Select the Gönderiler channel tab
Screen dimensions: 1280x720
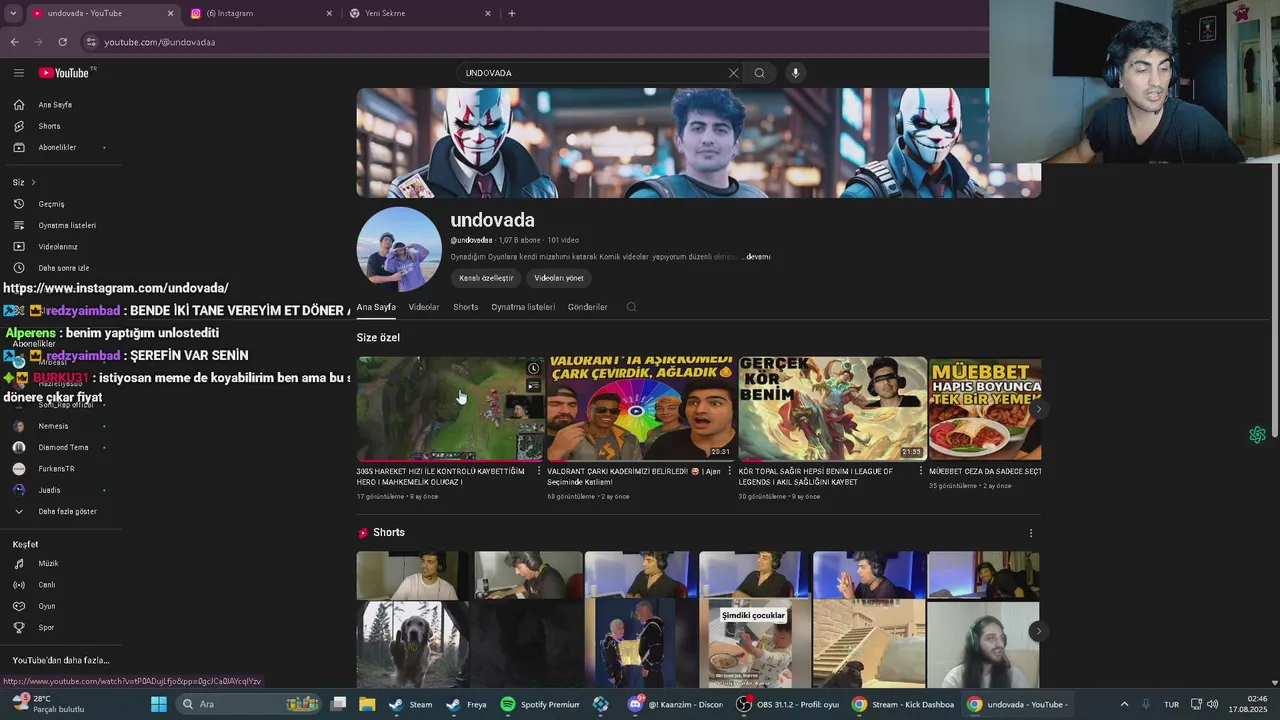click(x=587, y=307)
